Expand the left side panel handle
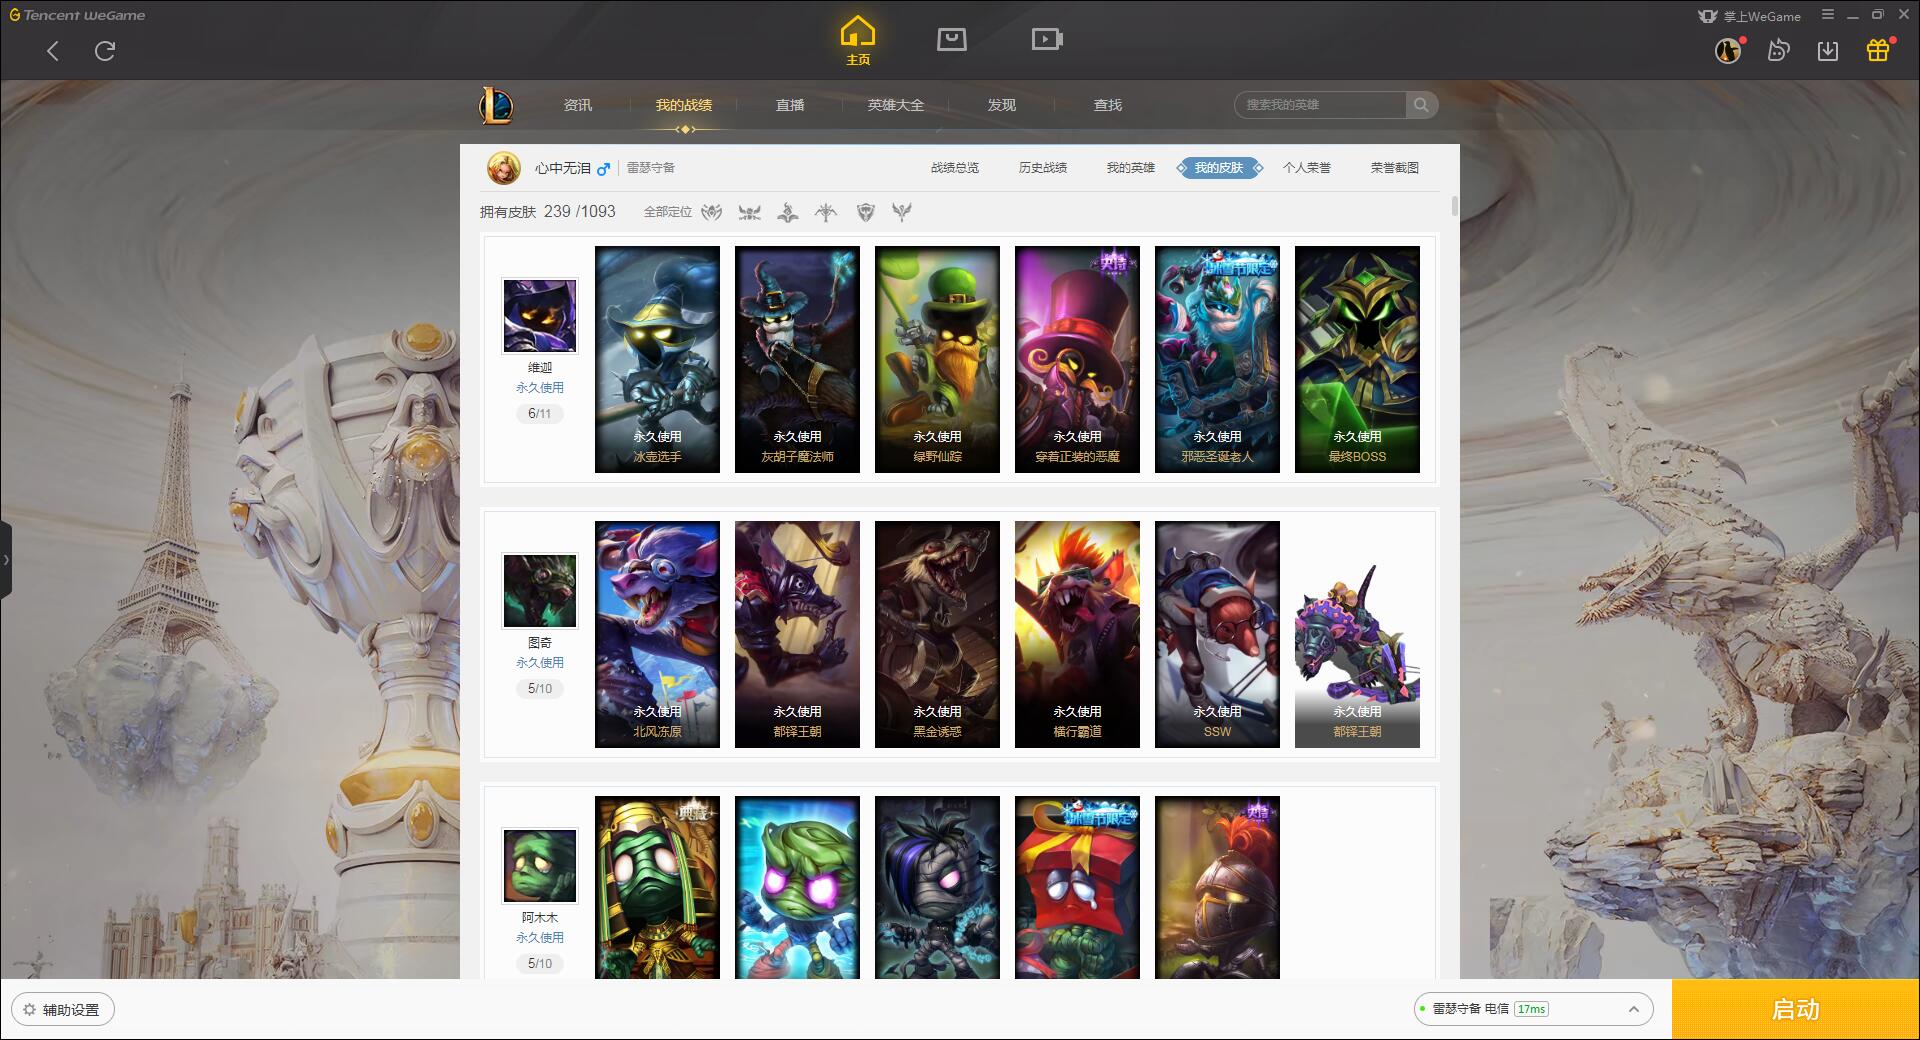 (x=6, y=560)
